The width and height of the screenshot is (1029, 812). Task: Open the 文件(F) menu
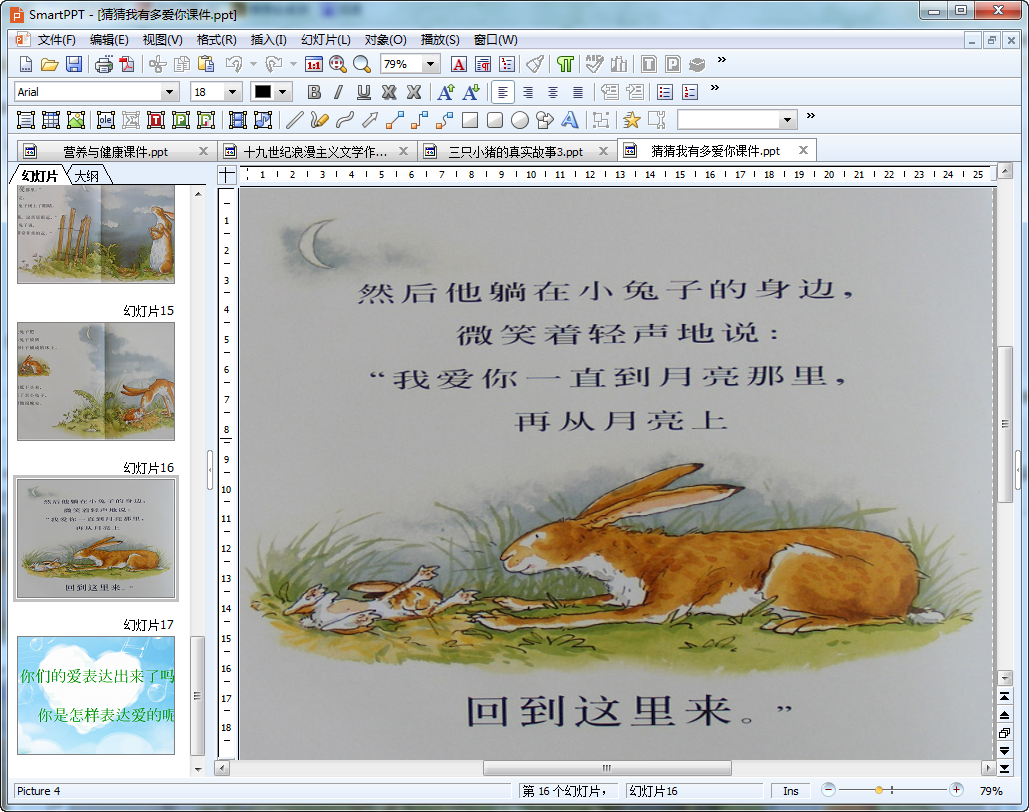pyautogui.click(x=56, y=40)
